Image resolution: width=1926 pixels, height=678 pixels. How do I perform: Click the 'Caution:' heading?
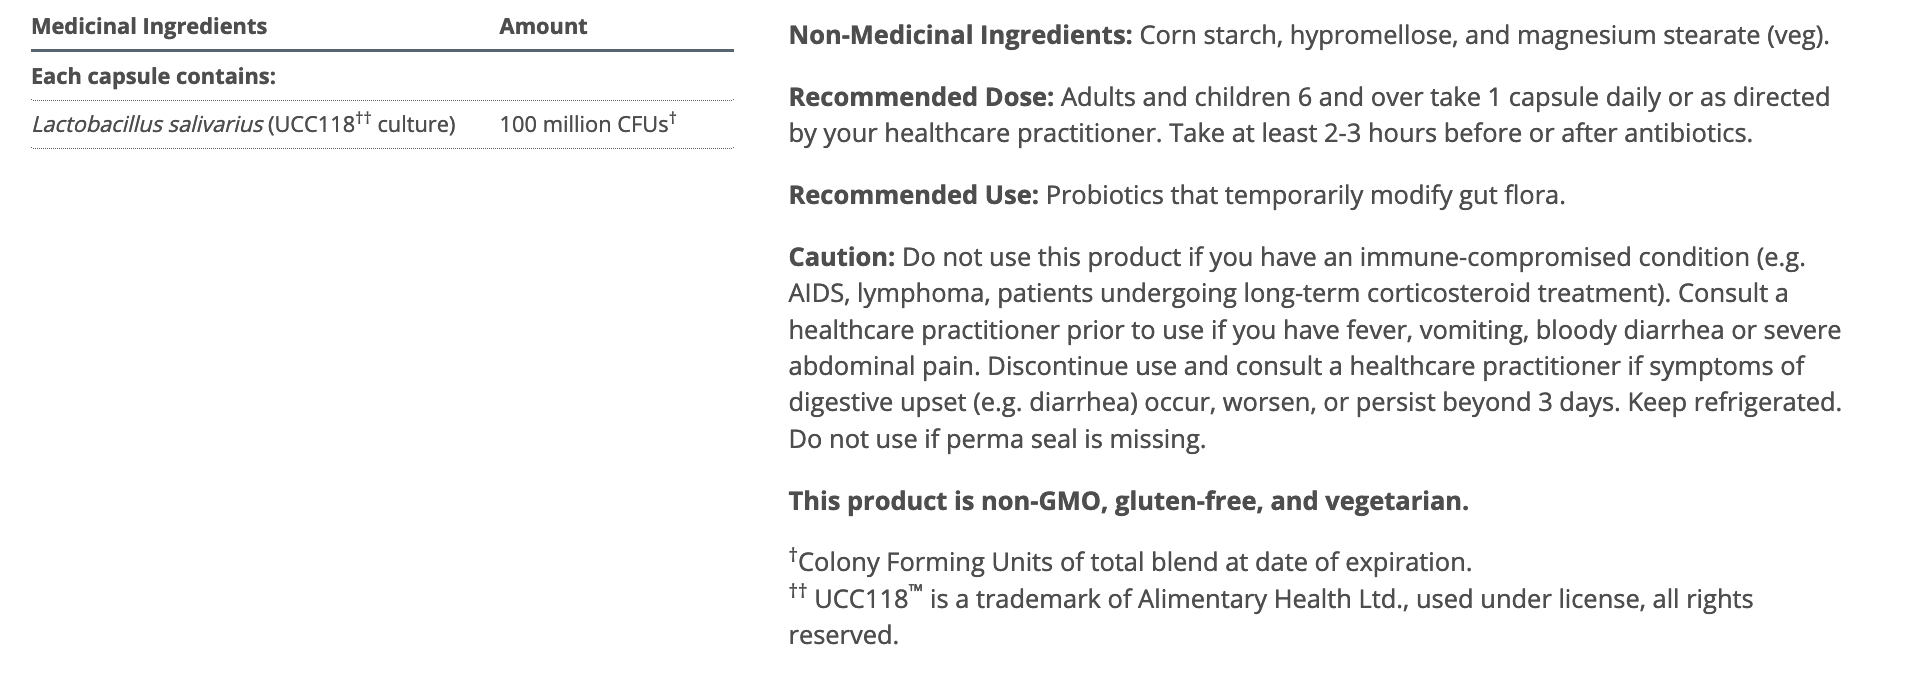coord(841,257)
